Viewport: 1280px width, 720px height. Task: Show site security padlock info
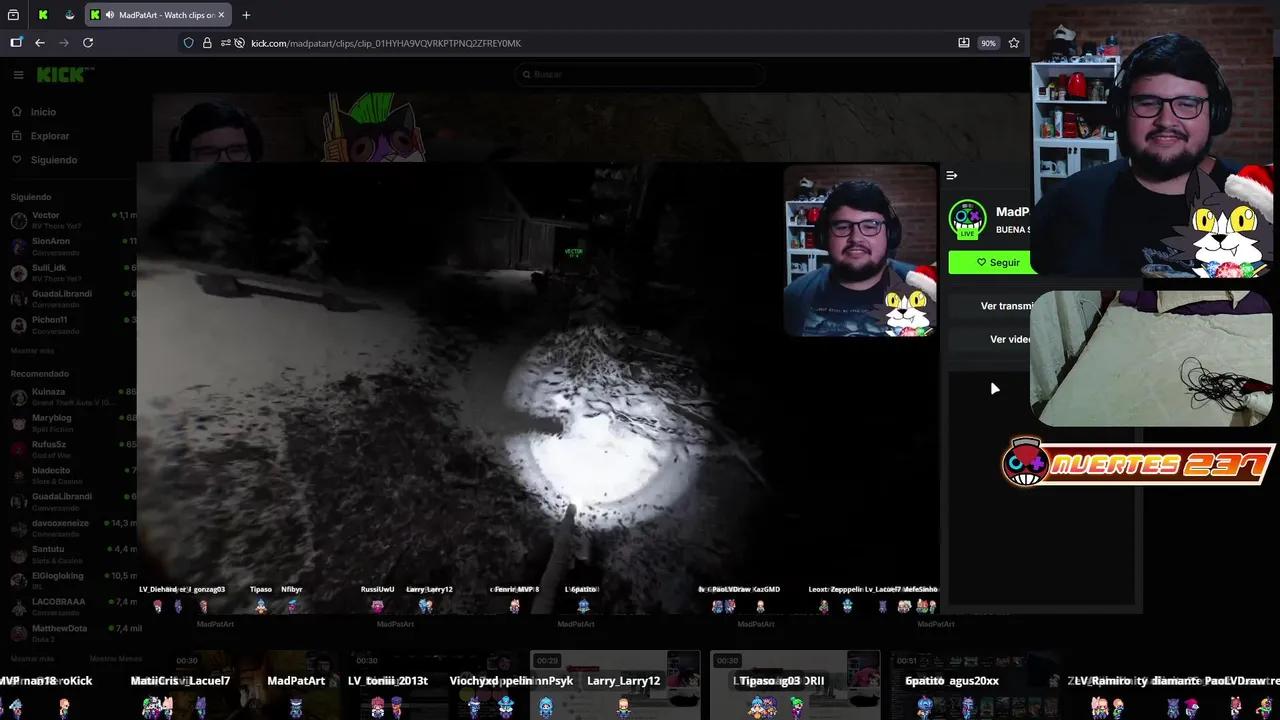click(207, 43)
